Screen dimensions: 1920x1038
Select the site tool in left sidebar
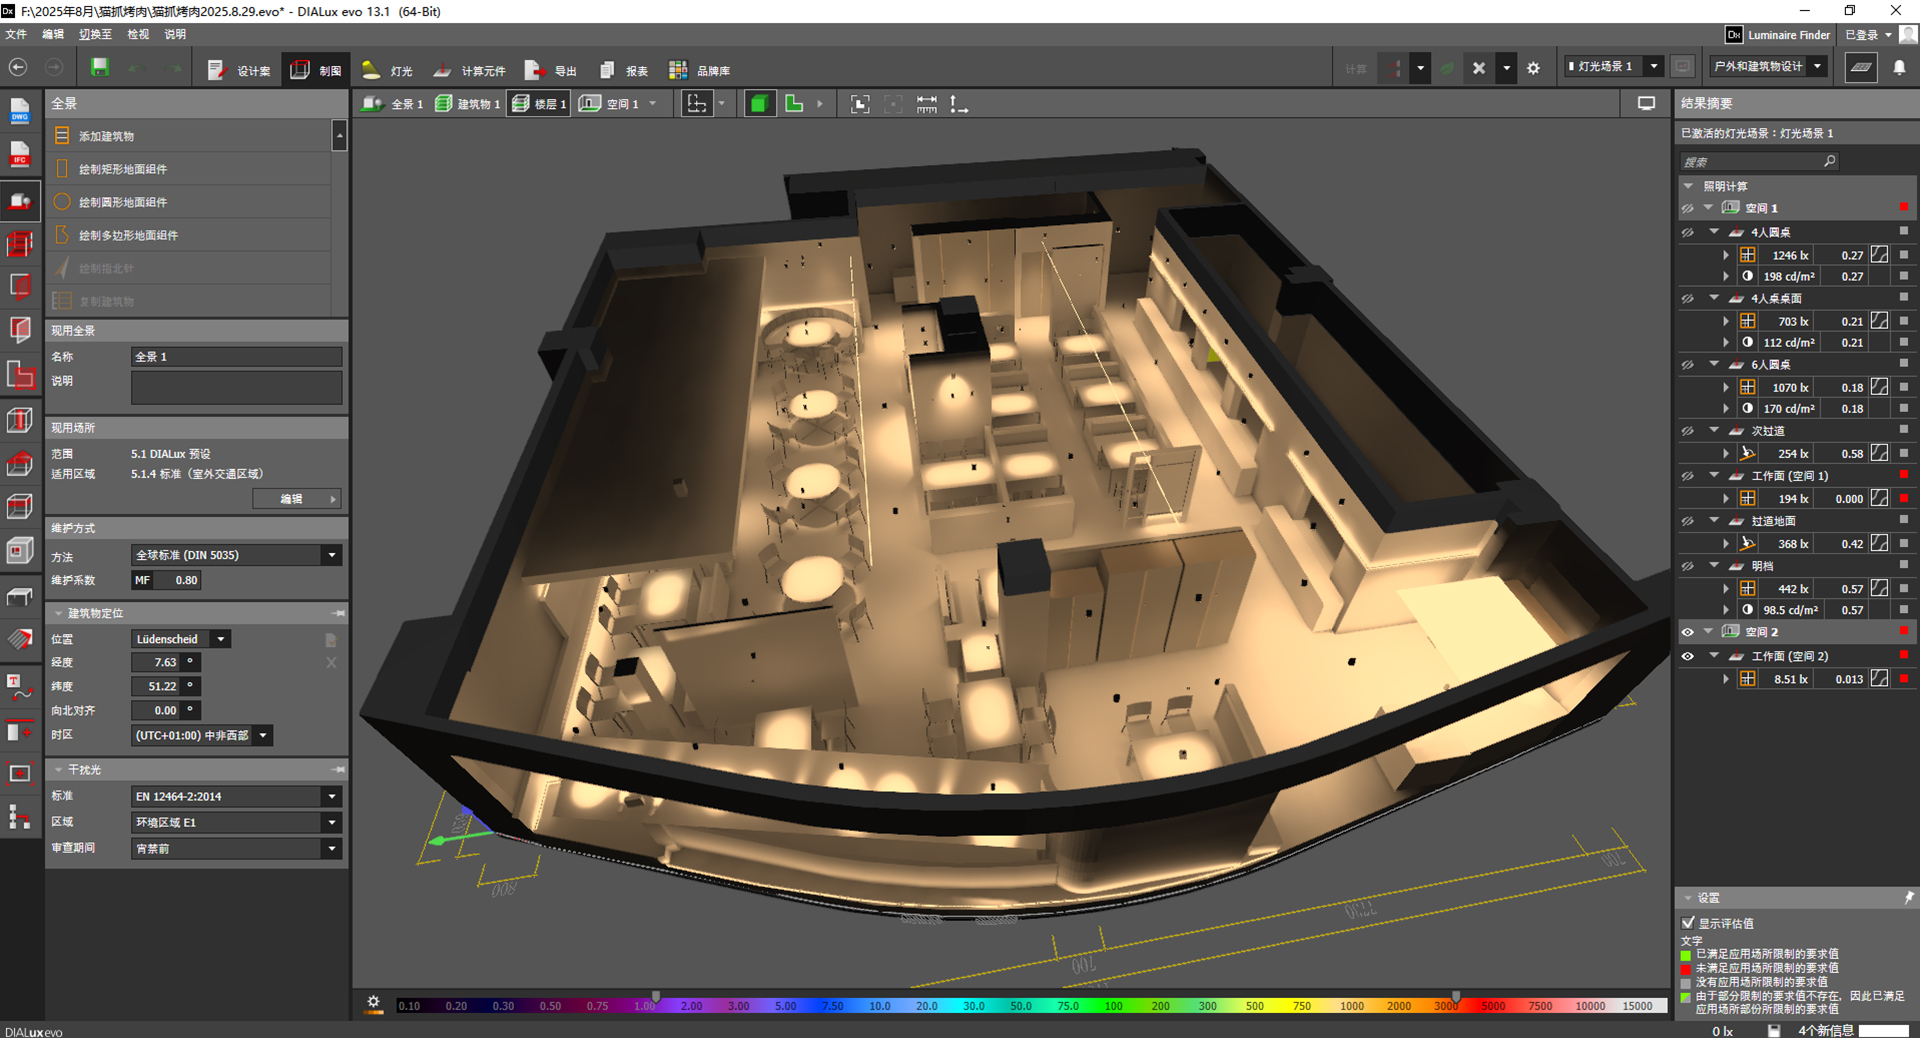pyautogui.click(x=20, y=201)
